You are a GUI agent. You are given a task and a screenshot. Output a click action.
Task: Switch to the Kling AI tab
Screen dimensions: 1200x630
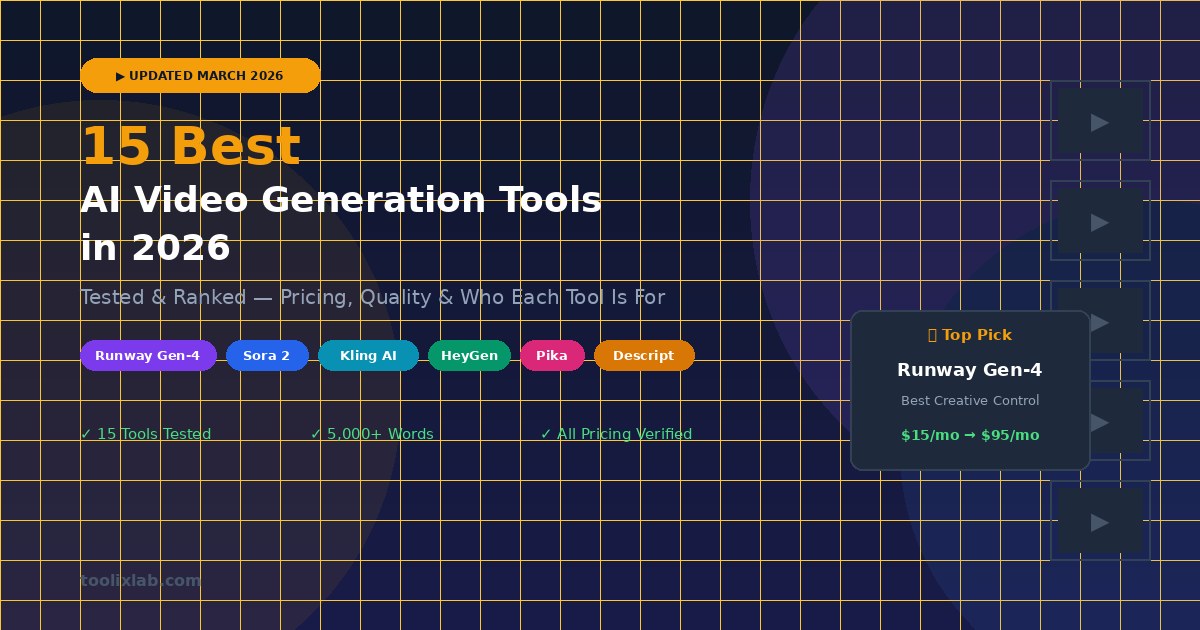[368, 355]
